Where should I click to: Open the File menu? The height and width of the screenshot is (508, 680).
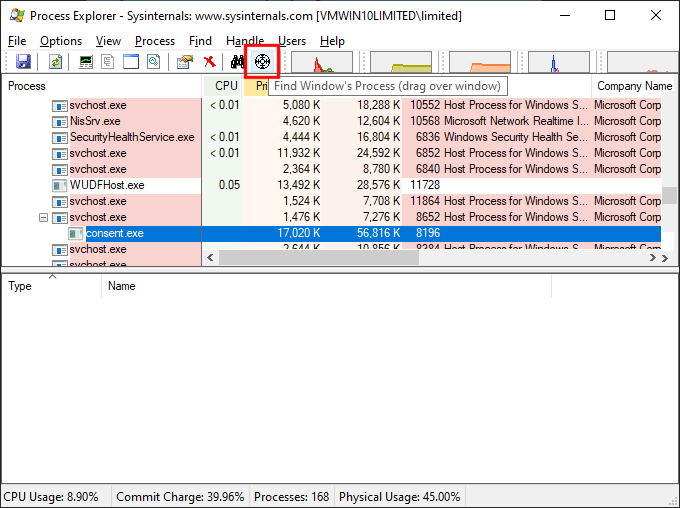(17, 41)
